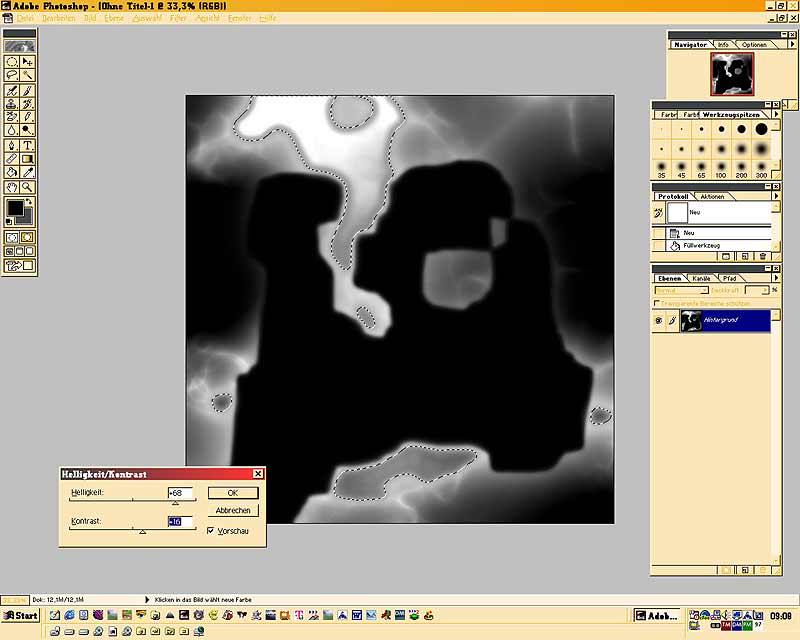Select the Magic Wand tool
Screen dimensions: 800x640
[x=28, y=75]
